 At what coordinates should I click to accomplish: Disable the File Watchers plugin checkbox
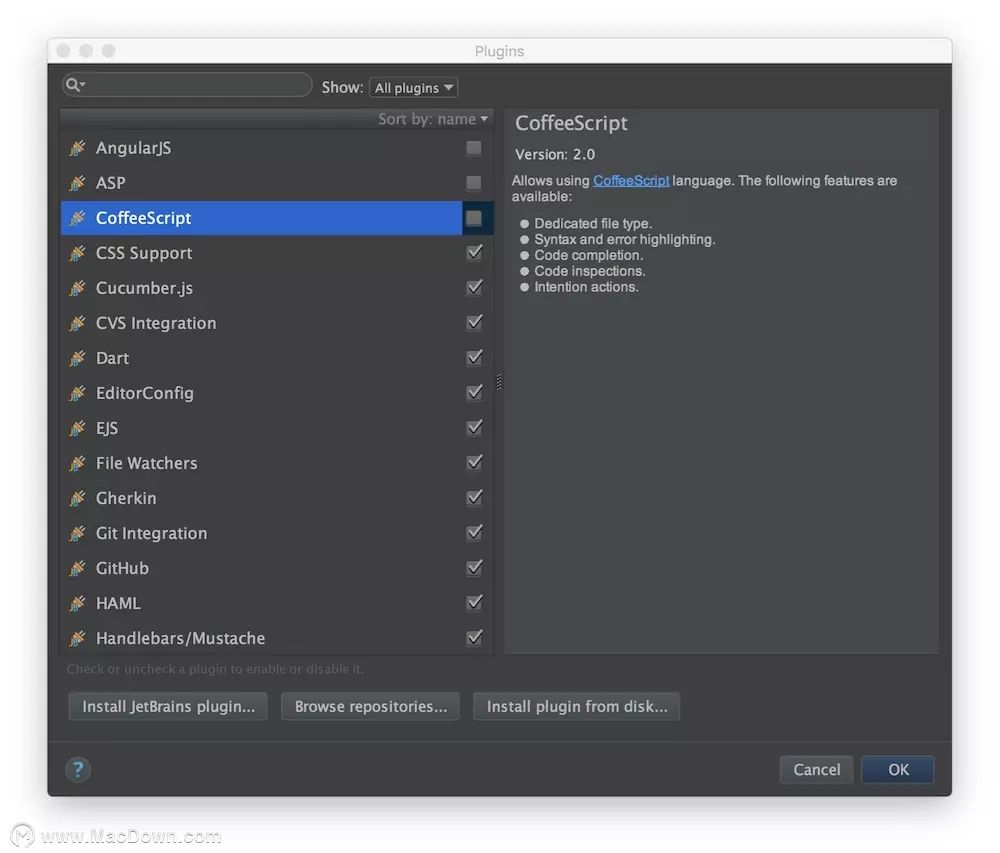pyautogui.click(x=474, y=463)
